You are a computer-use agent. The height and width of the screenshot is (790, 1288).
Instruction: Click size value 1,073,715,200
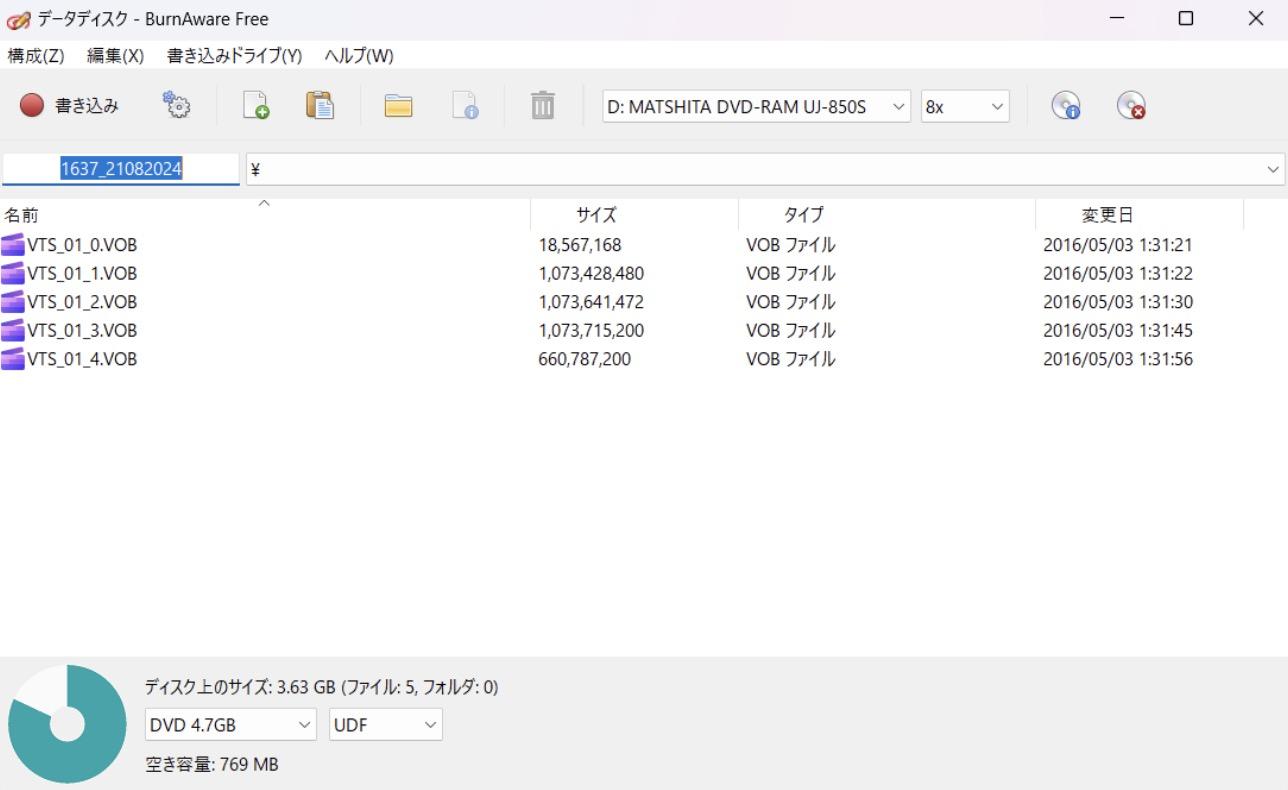click(591, 330)
